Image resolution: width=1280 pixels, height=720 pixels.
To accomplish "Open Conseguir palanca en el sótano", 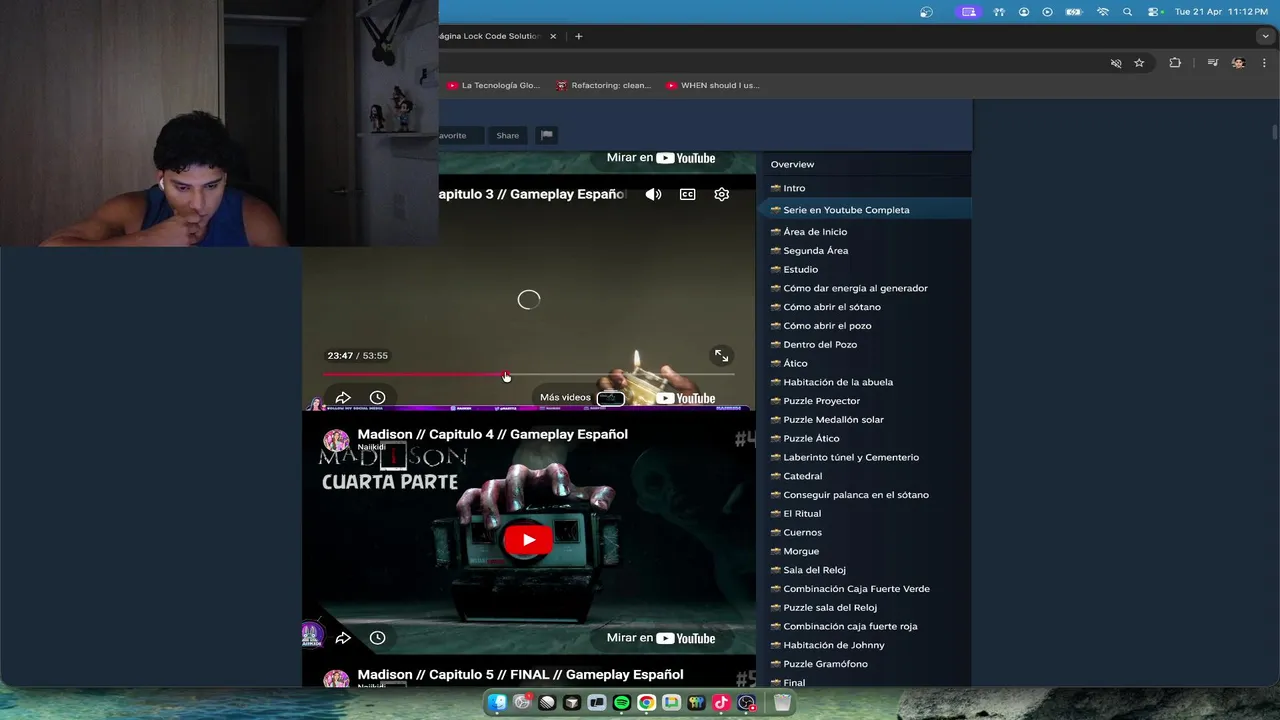I will point(856,495).
